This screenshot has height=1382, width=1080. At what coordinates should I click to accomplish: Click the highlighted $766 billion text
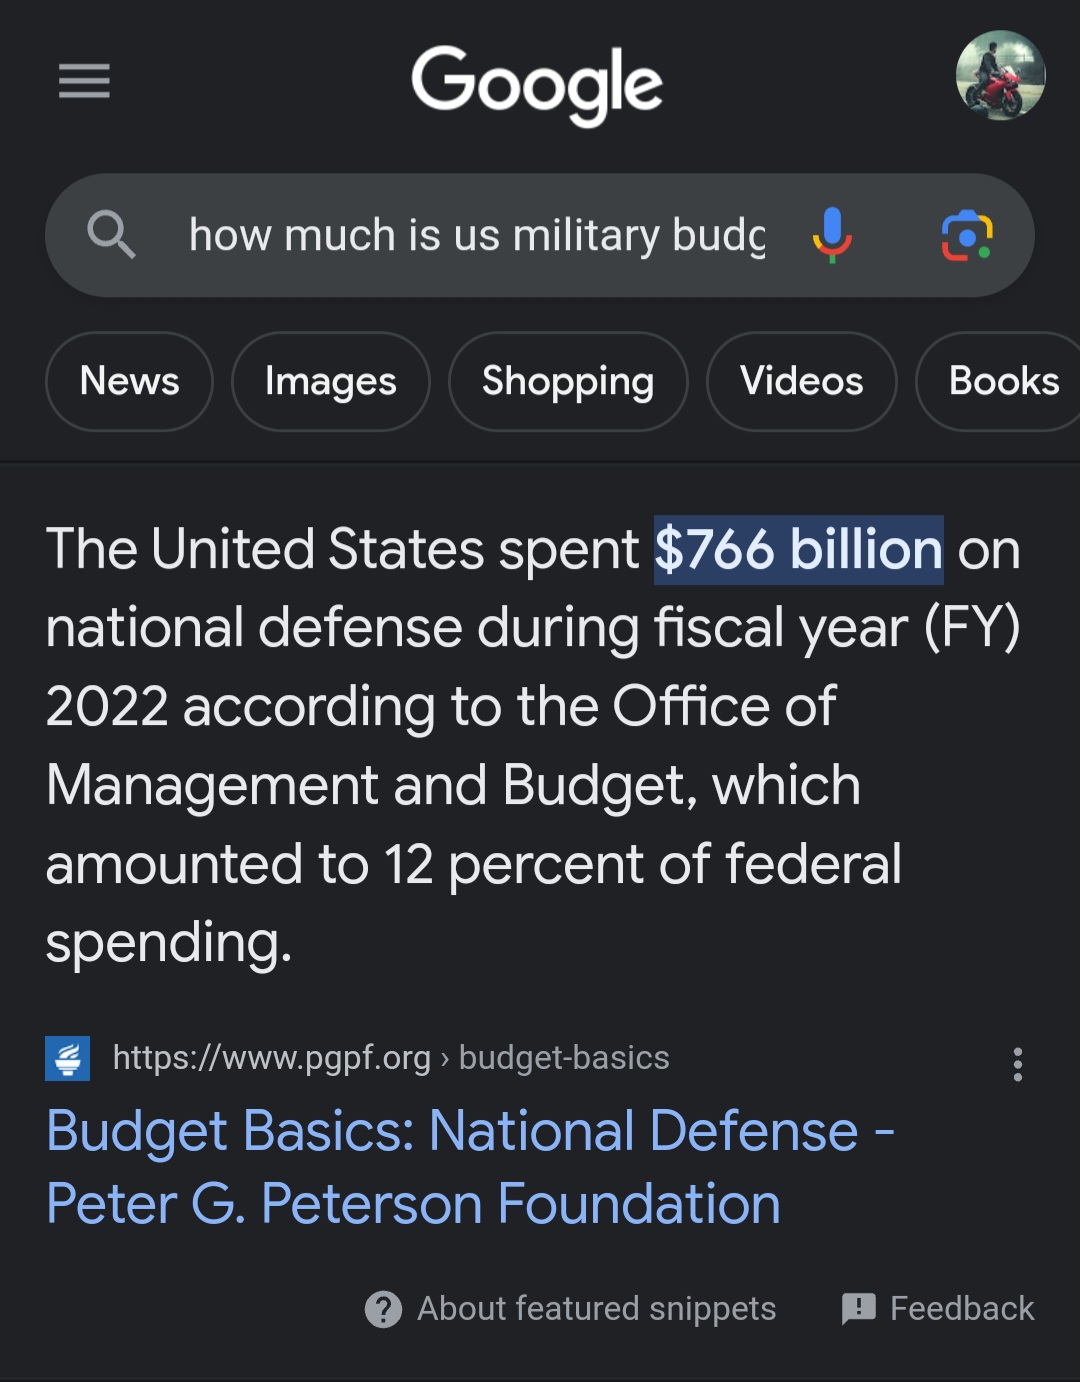tap(798, 550)
